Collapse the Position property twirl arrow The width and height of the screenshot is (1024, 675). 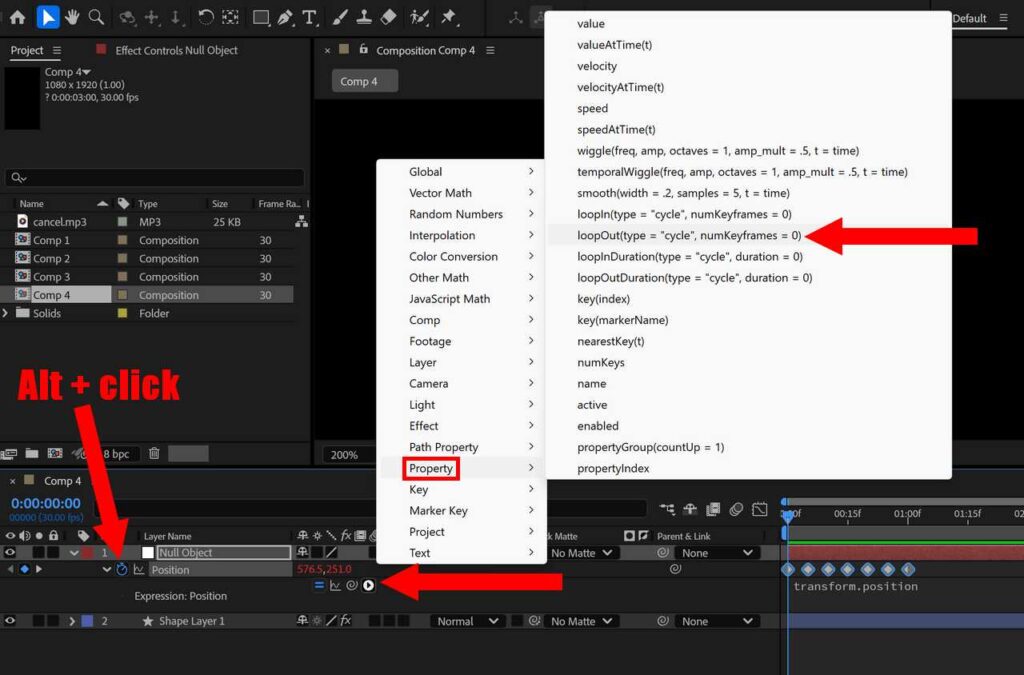pyautogui.click(x=106, y=569)
